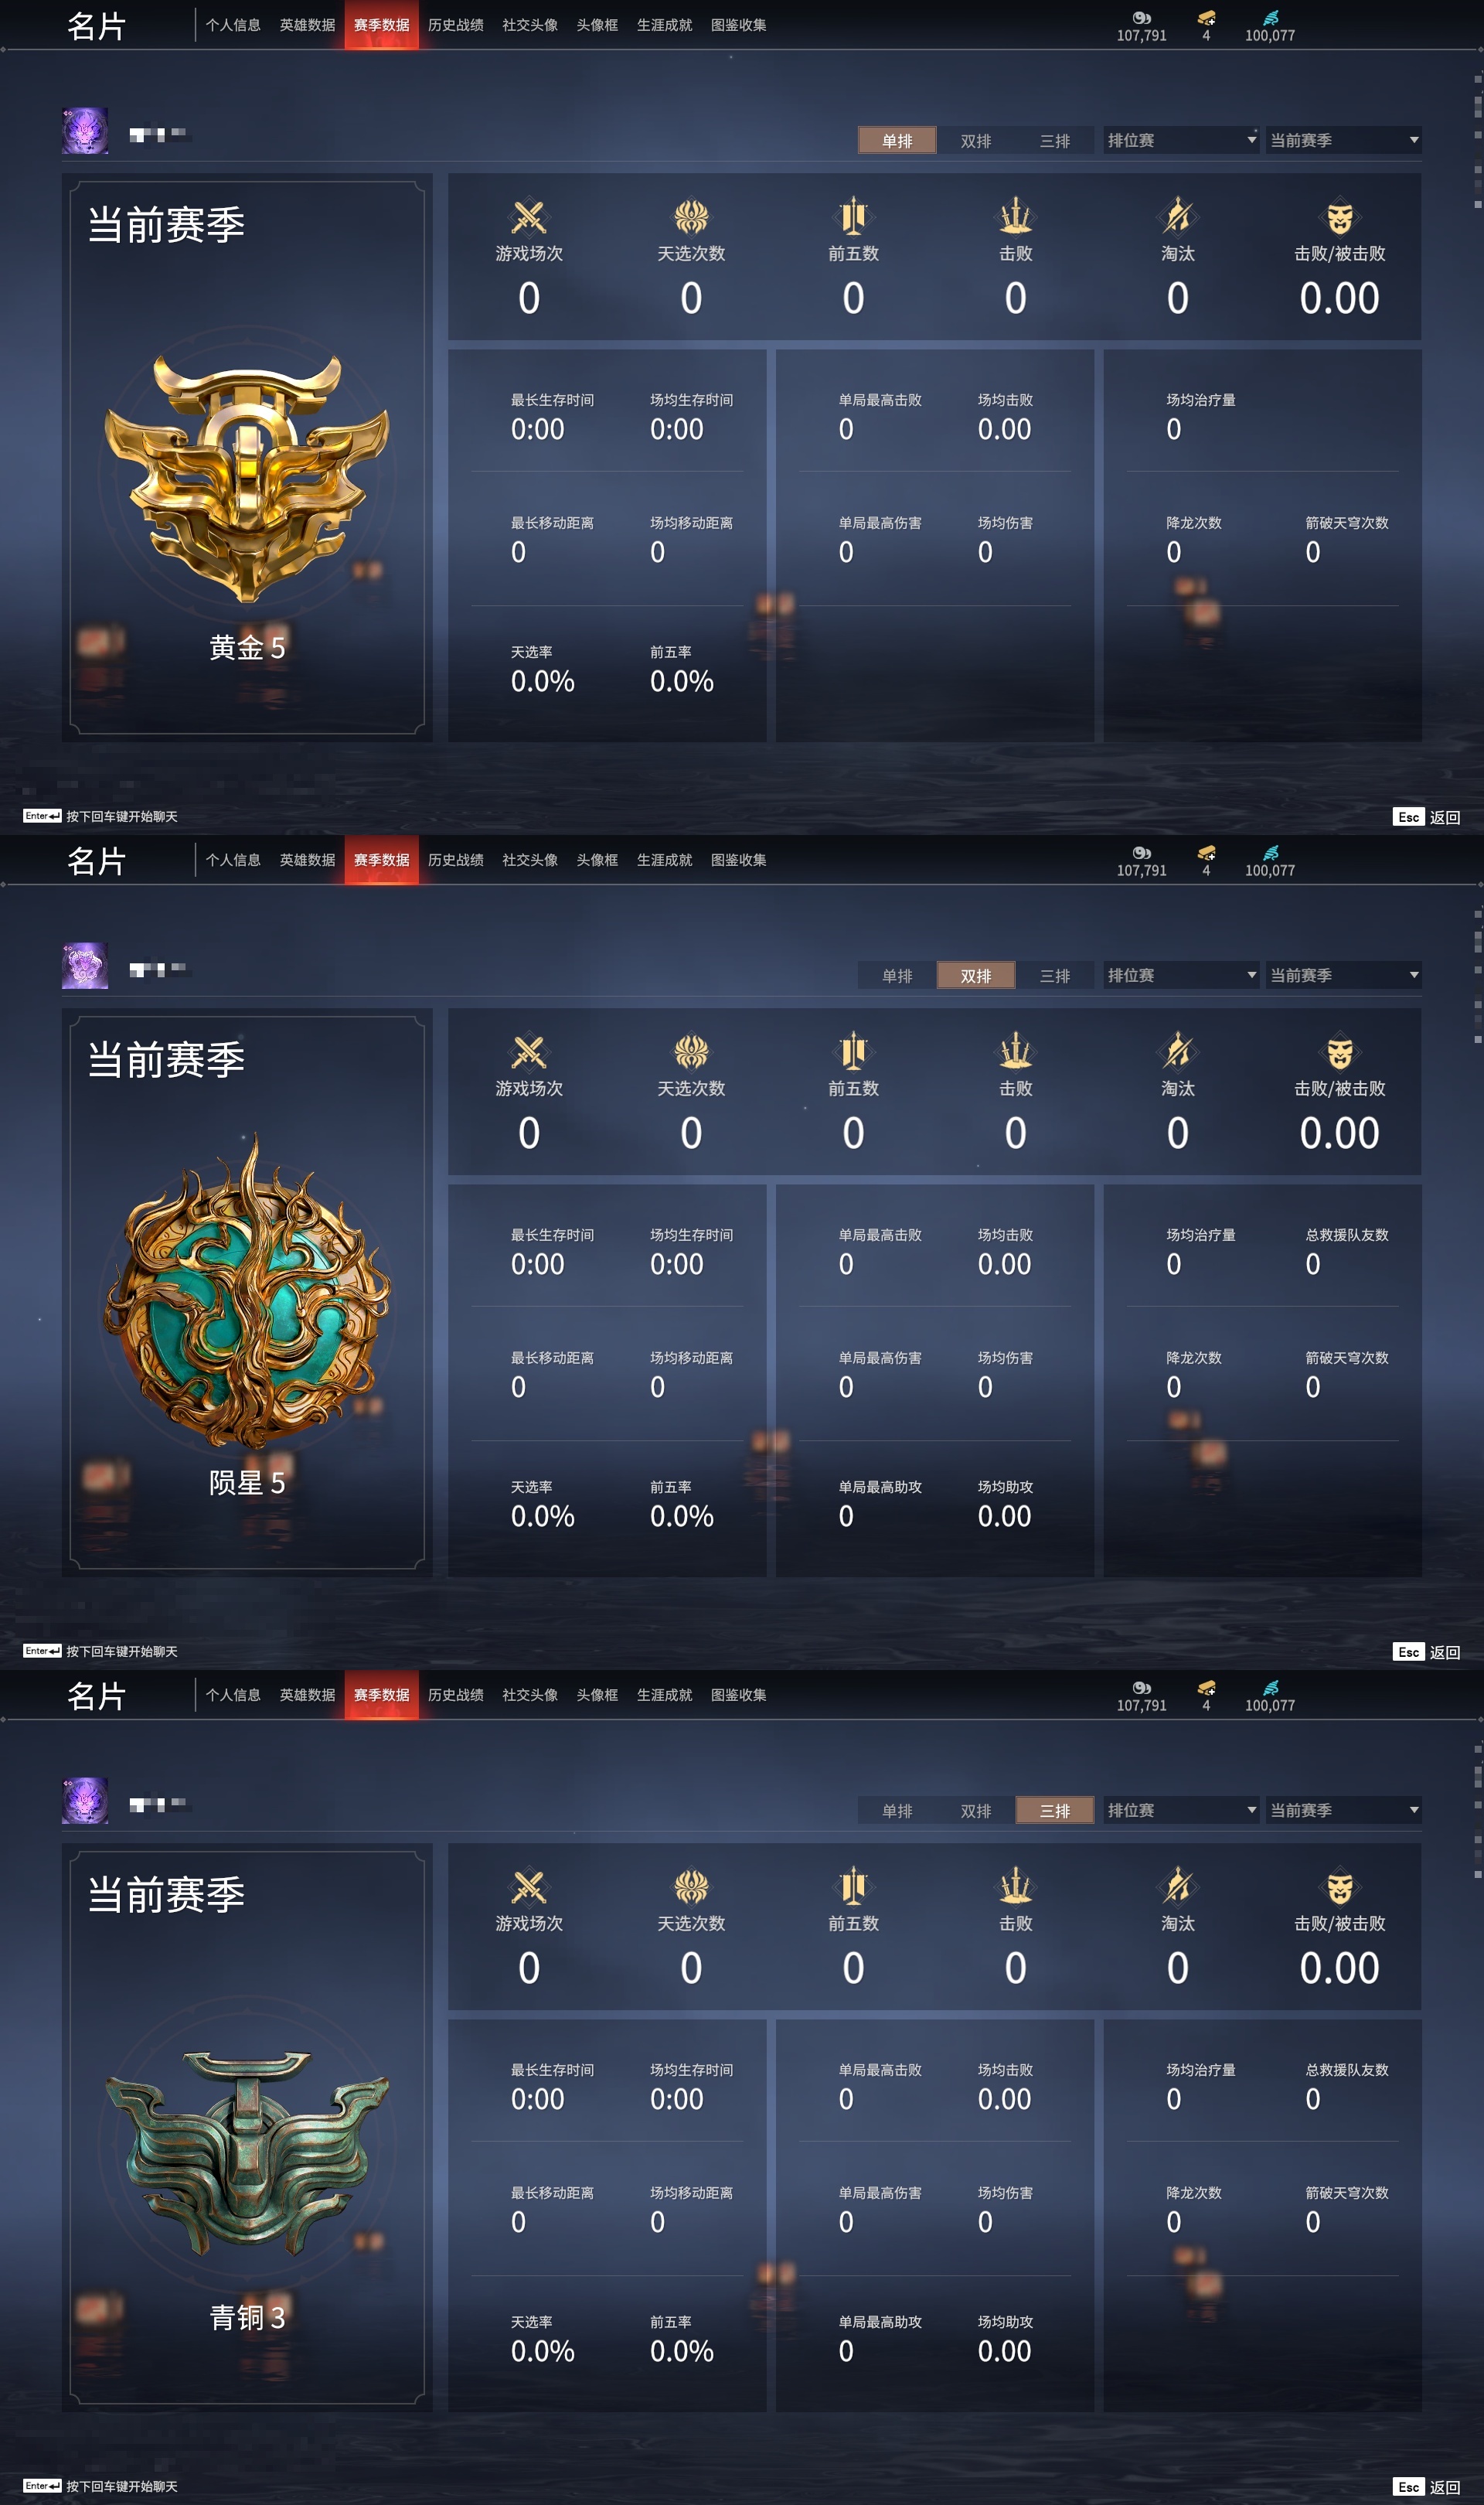Click purple player avatar on 陨星 5 screen

[85, 966]
